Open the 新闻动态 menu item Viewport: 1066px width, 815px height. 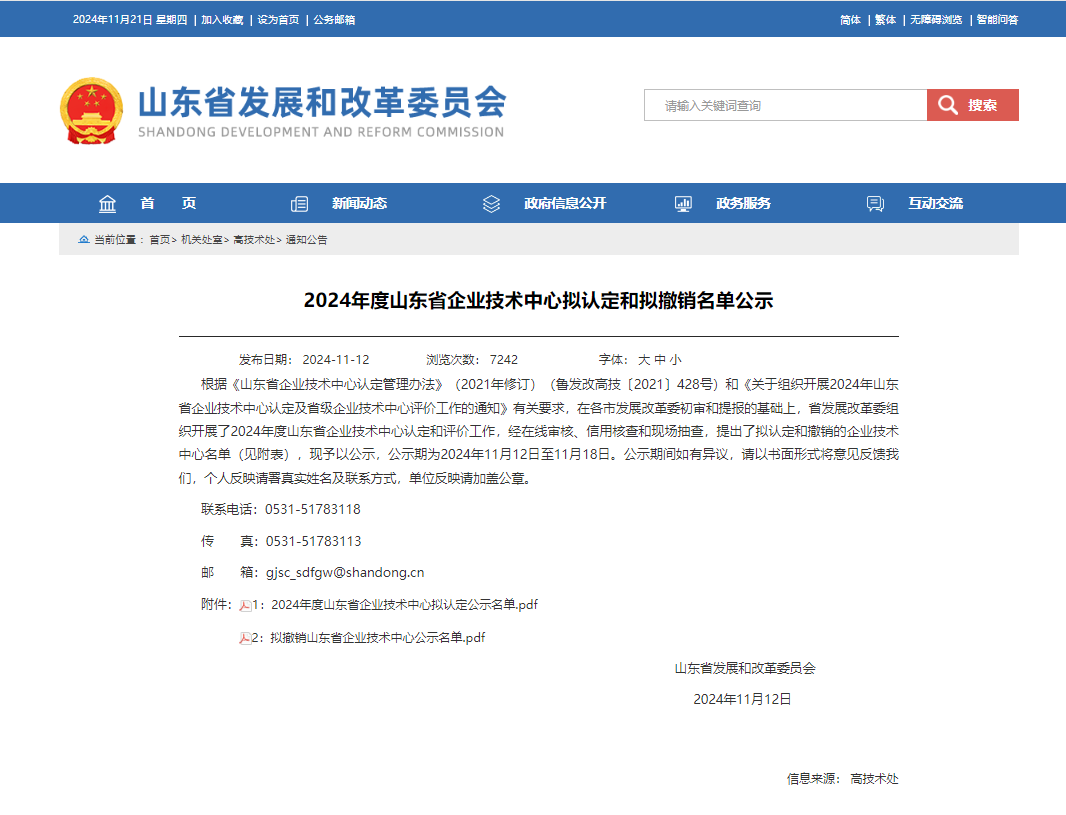click(359, 204)
